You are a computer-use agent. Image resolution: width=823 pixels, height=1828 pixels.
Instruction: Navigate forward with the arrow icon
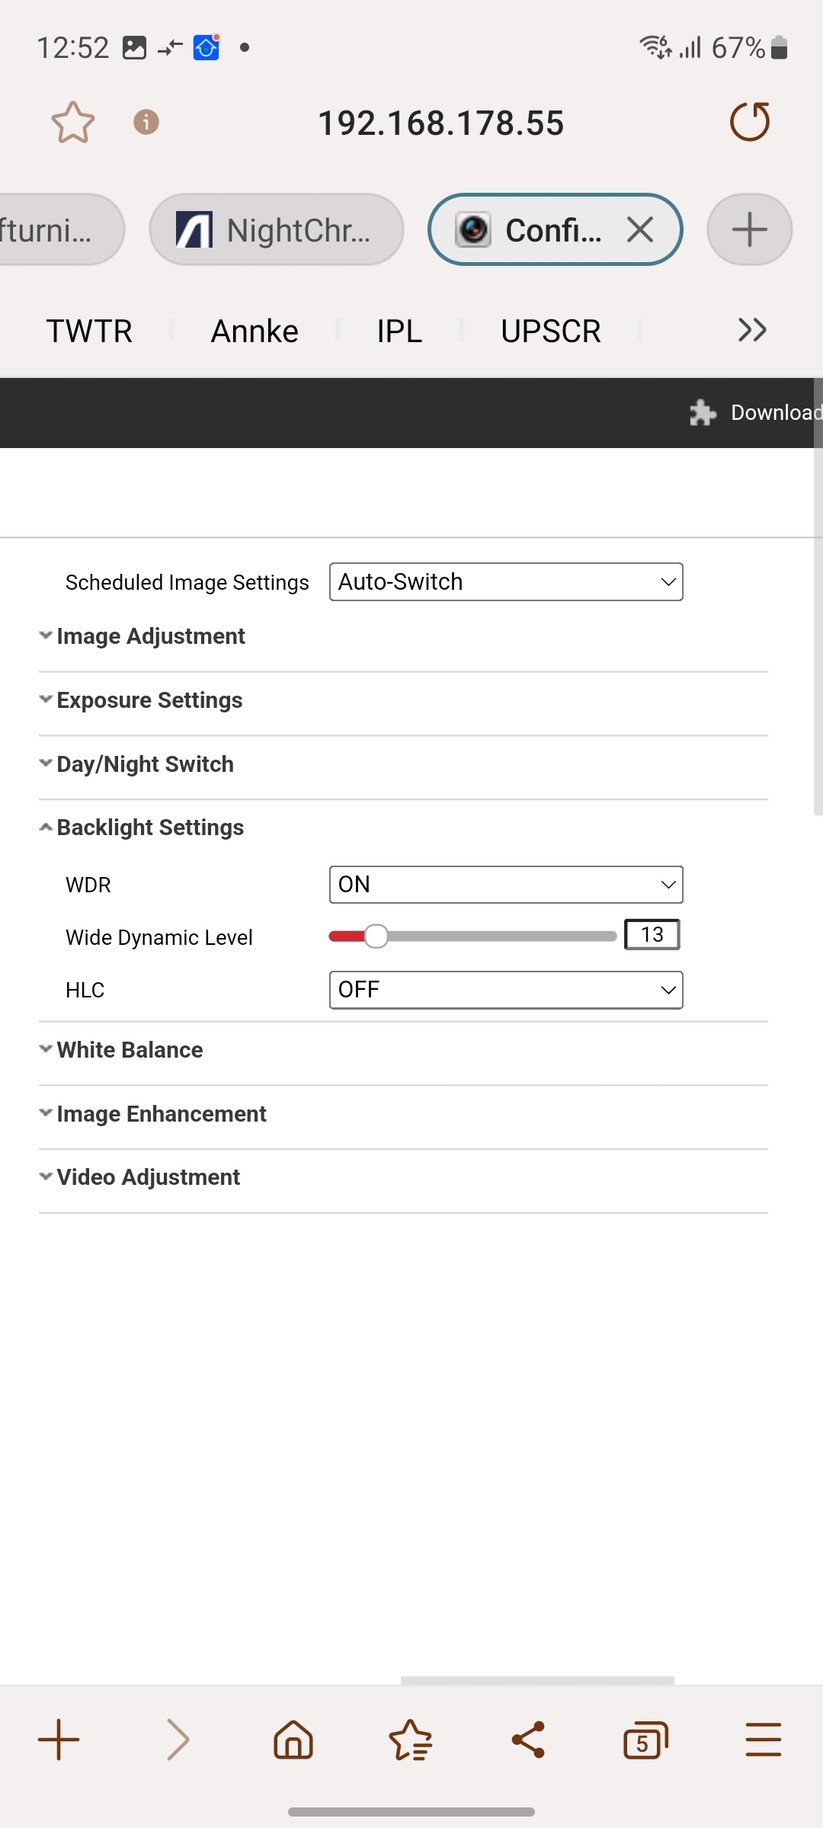tap(176, 1740)
